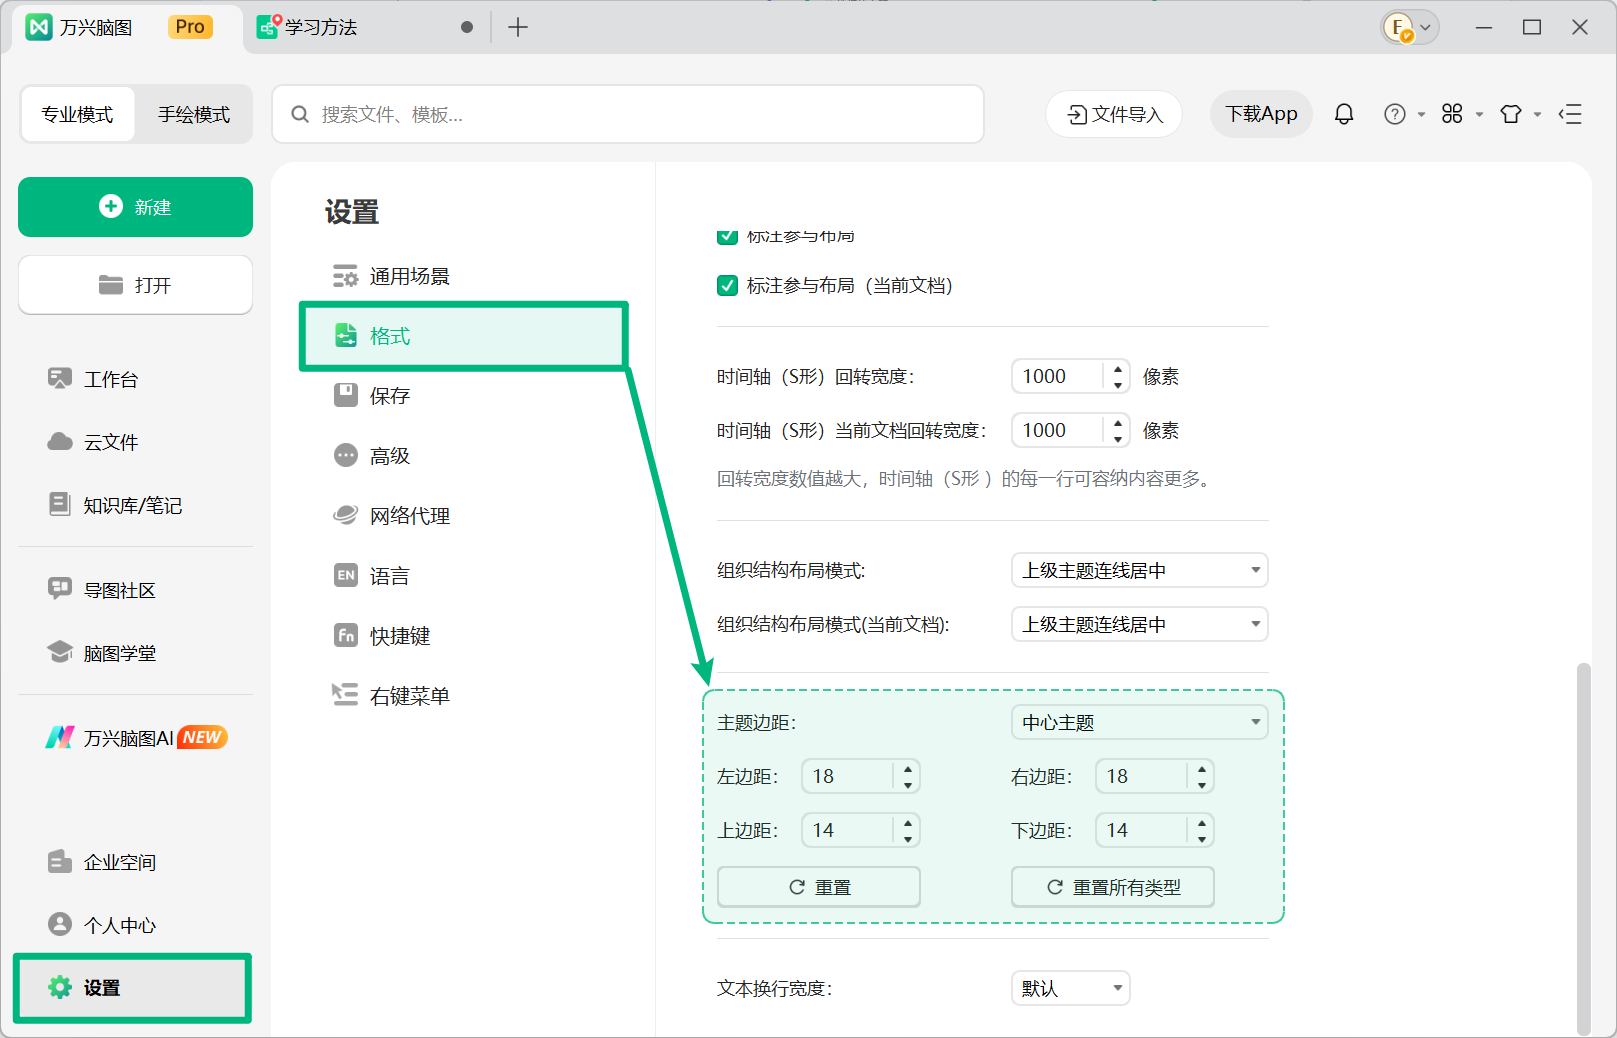Toggle 标注参与布局 (当前文档) checkbox
Screen dimensions: 1617x1038
[x=728, y=286]
